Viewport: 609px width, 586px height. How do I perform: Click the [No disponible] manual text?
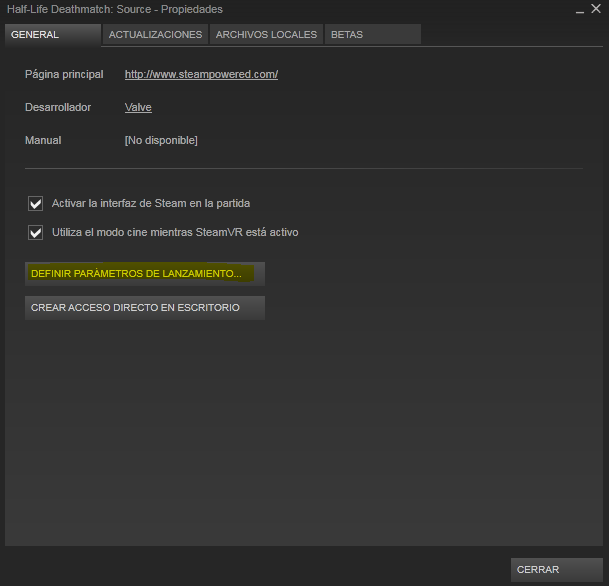[161, 140]
